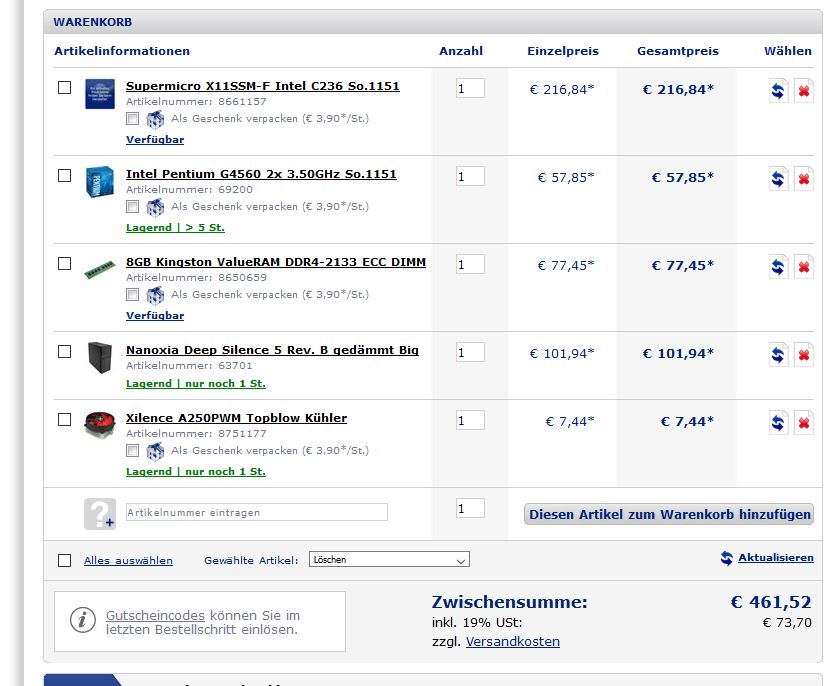Enable gift wrapping for Intel Pentium G4560
The width and height of the screenshot is (831, 686).
click(132, 207)
